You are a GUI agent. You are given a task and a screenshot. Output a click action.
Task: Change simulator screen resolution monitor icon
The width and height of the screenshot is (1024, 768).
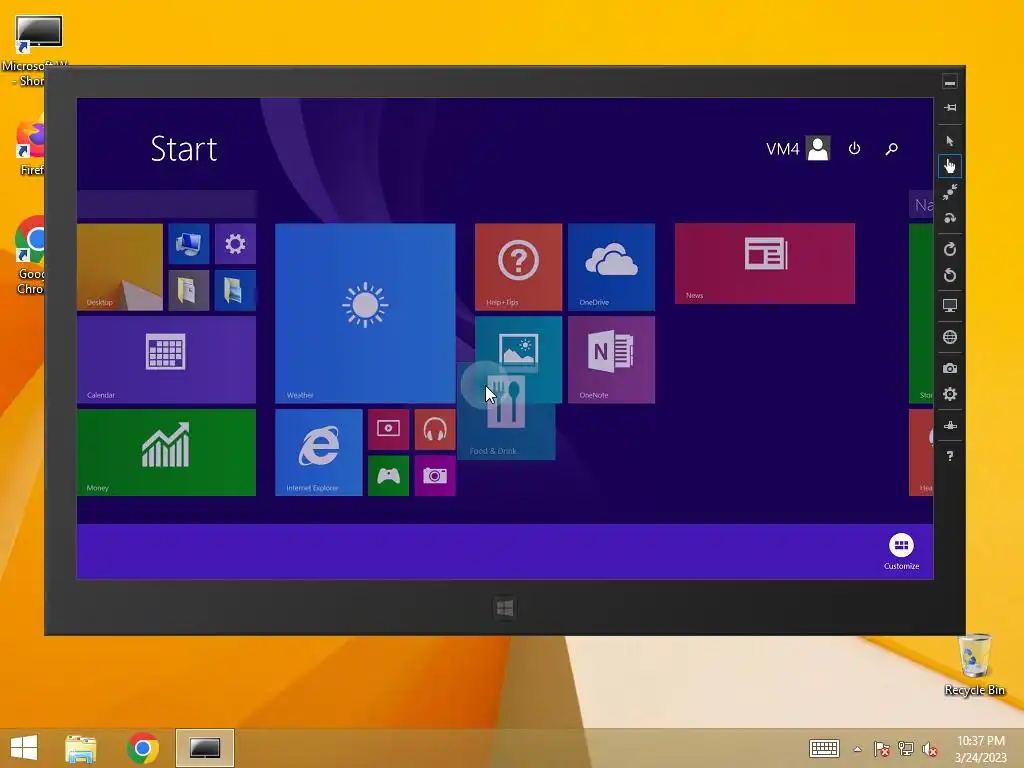click(950, 306)
